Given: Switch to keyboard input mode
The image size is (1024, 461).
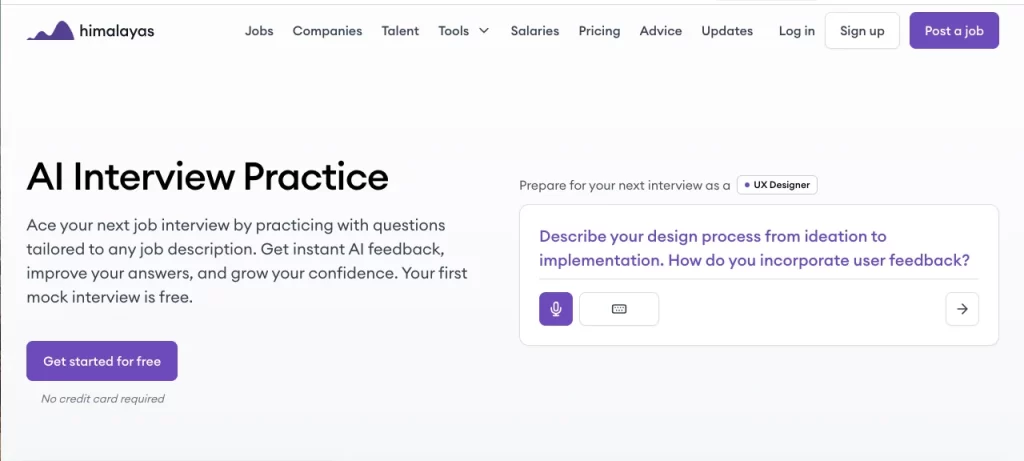Looking at the screenshot, I should [x=619, y=309].
